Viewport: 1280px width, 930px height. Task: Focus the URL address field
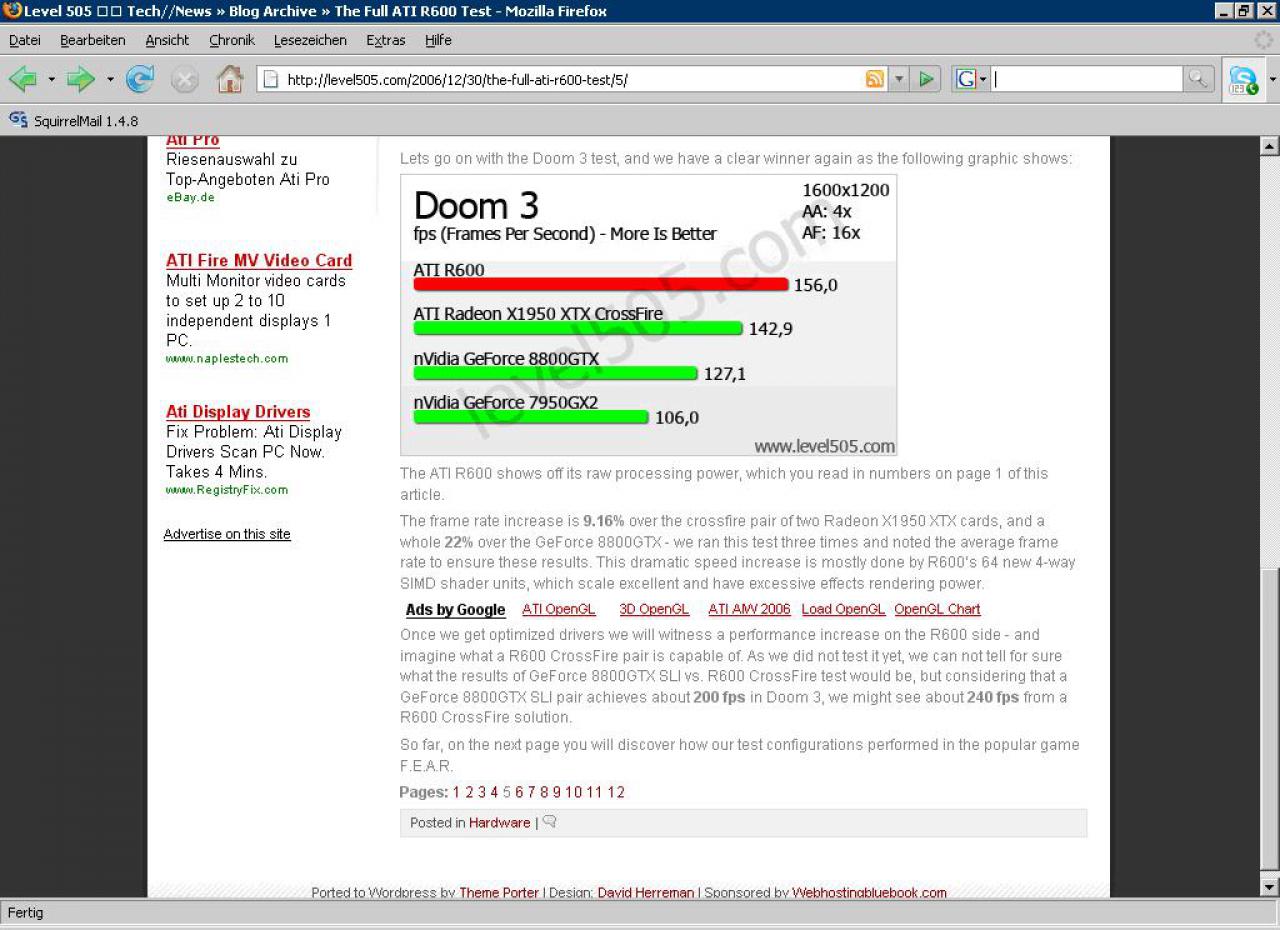point(570,79)
